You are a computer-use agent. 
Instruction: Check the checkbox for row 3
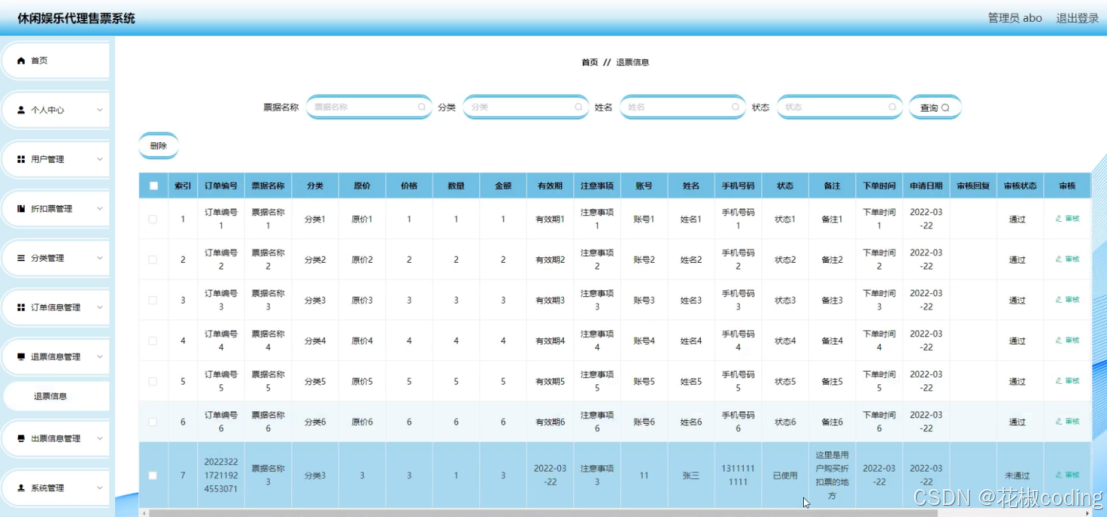153,300
